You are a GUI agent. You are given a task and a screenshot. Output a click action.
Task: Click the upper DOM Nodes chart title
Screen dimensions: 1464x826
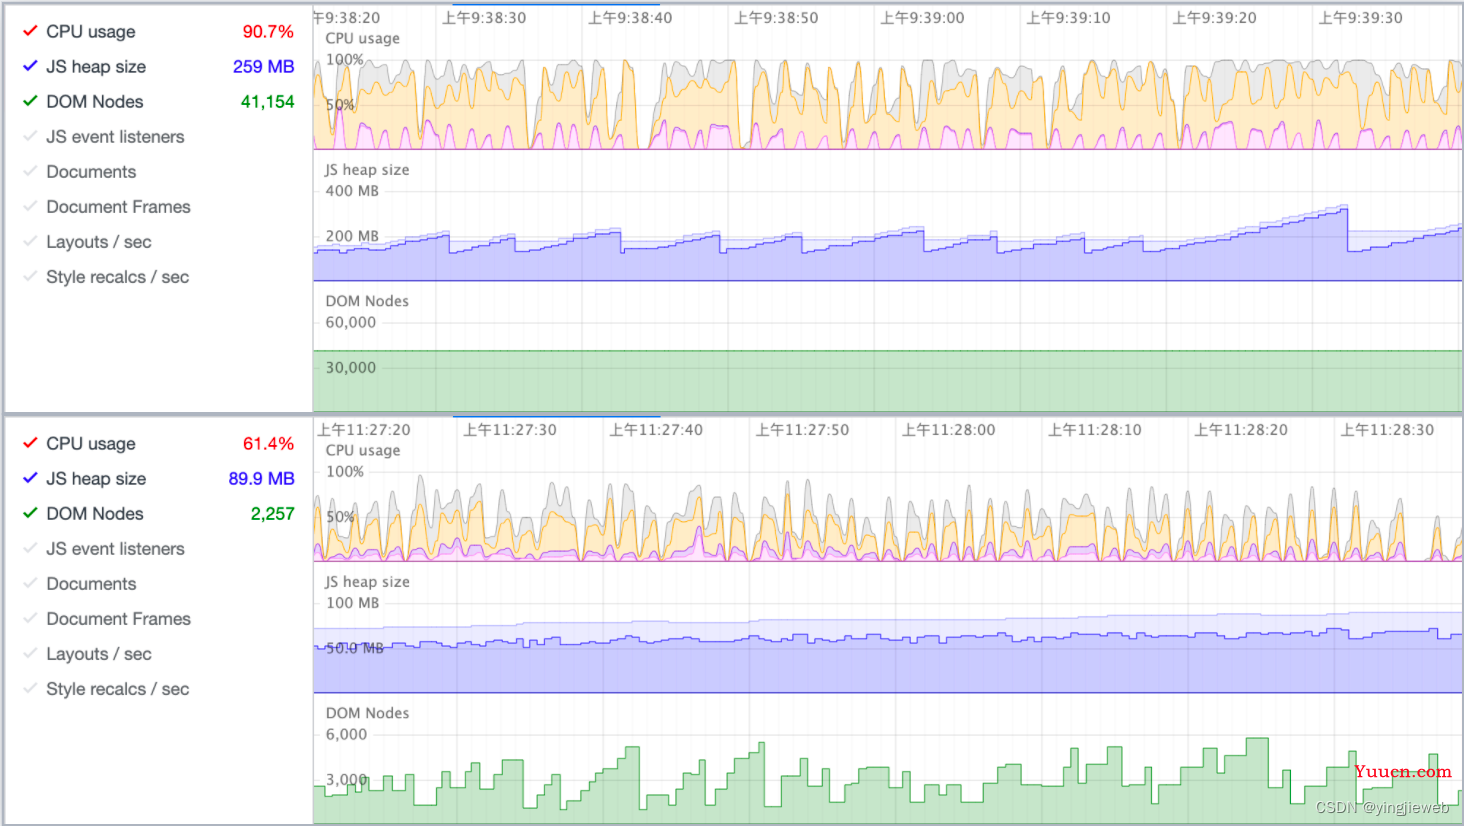[367, 301]
